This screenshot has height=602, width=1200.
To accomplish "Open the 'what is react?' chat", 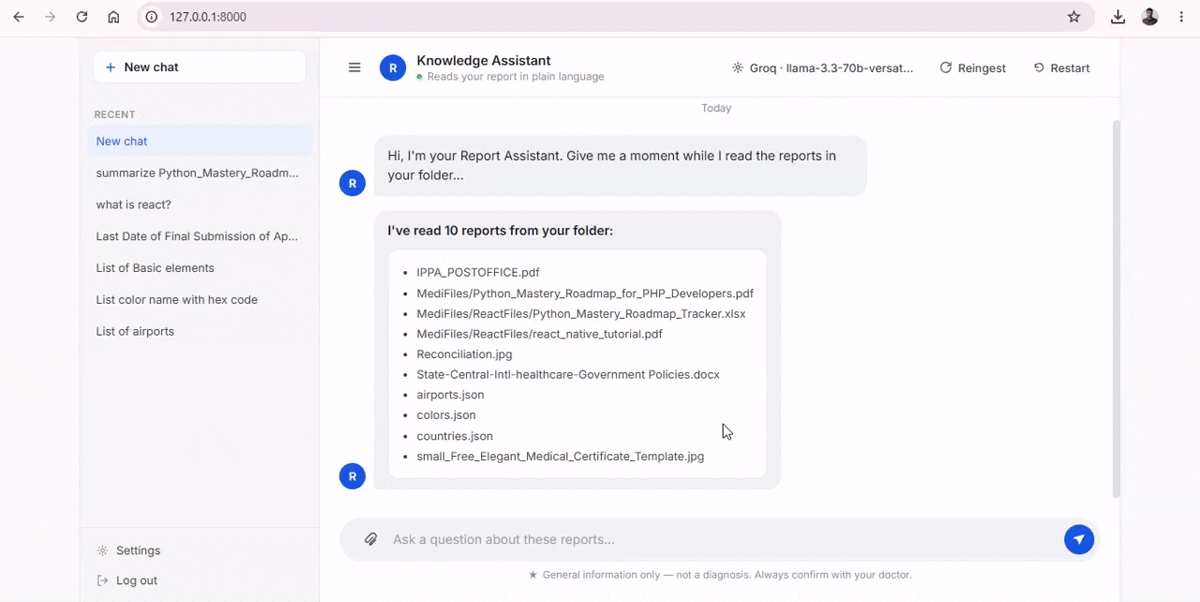I will point(200,205).
